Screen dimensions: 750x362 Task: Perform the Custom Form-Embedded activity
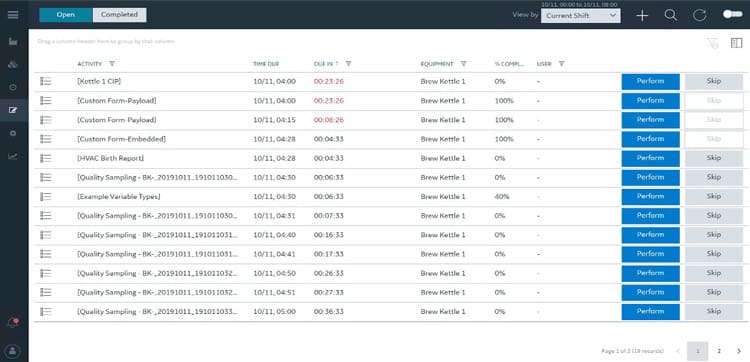[651, 139]
